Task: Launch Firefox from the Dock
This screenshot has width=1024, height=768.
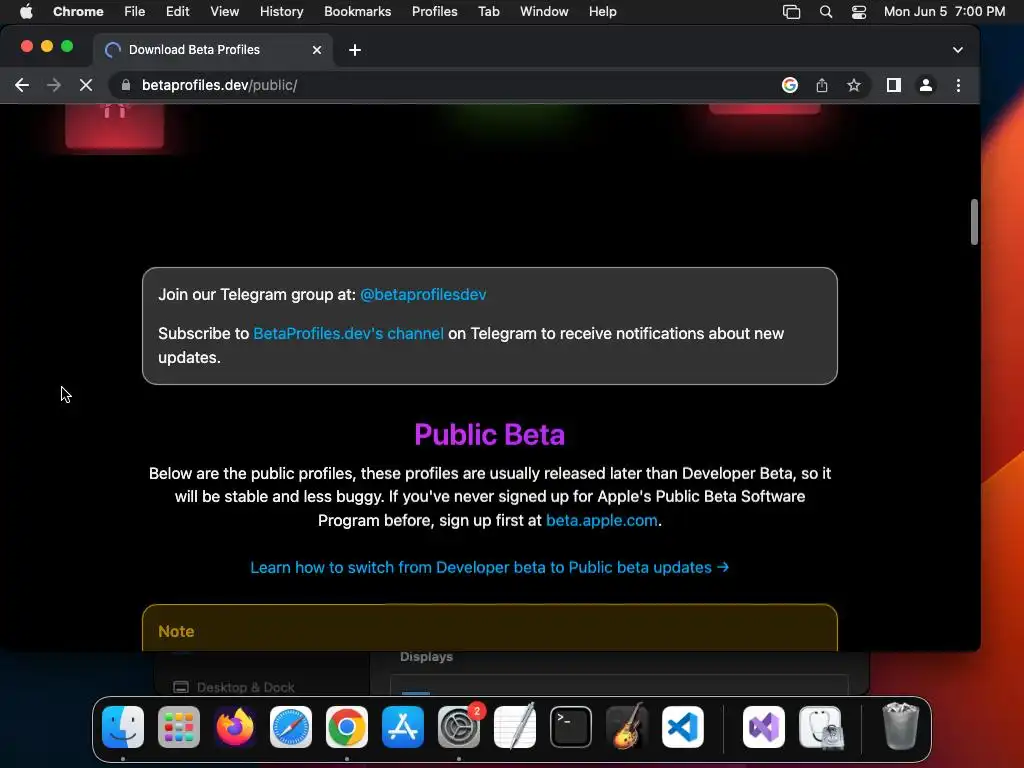Action: pyautogui.click(x=235, y=727)
